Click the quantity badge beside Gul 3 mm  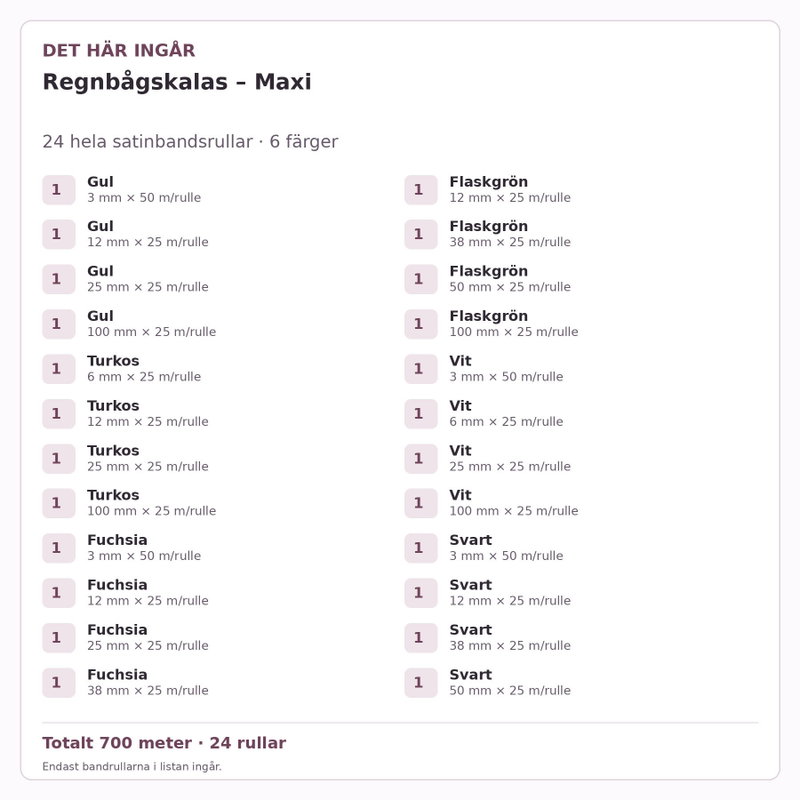59,190
